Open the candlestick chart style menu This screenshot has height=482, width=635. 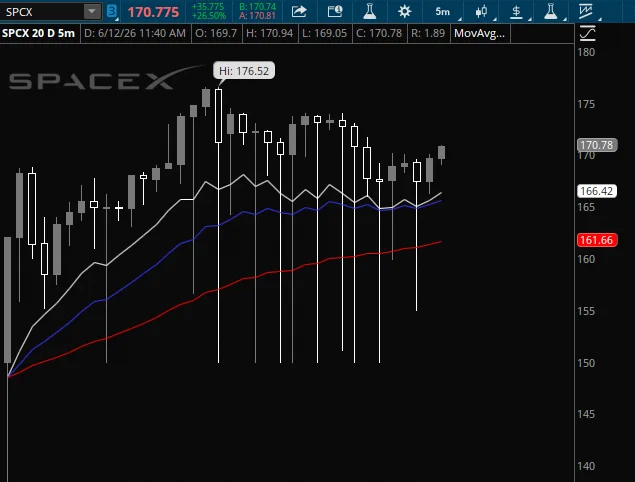coord(482,11)
